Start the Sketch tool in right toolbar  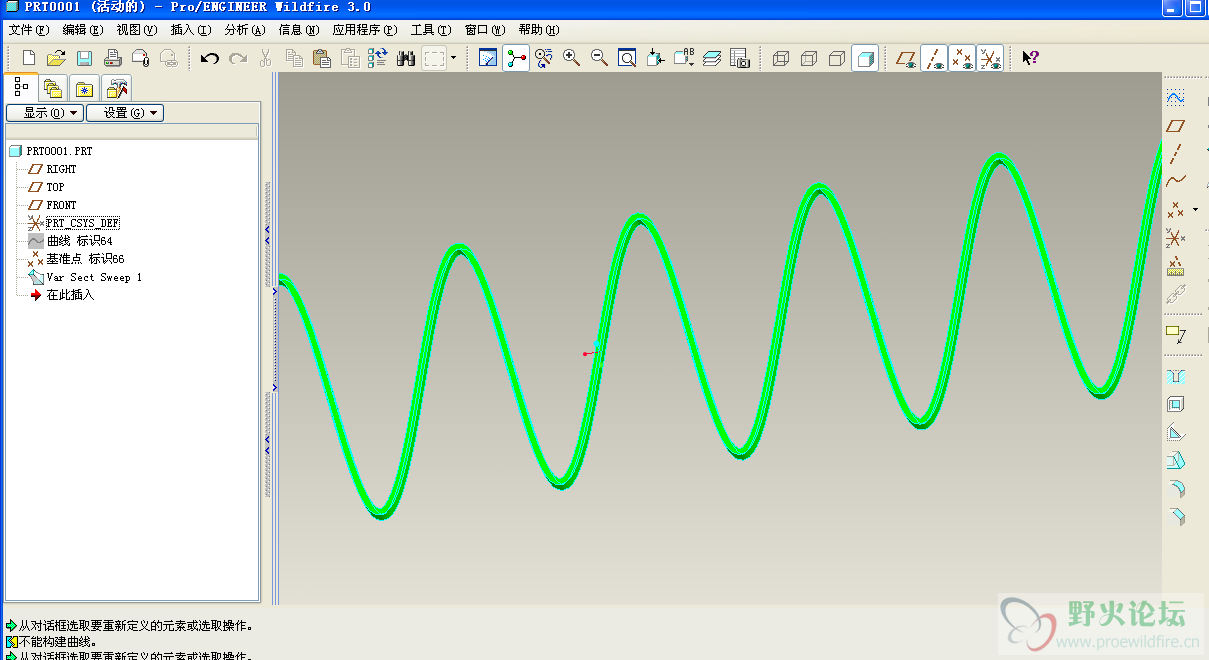click(1175, 98)
